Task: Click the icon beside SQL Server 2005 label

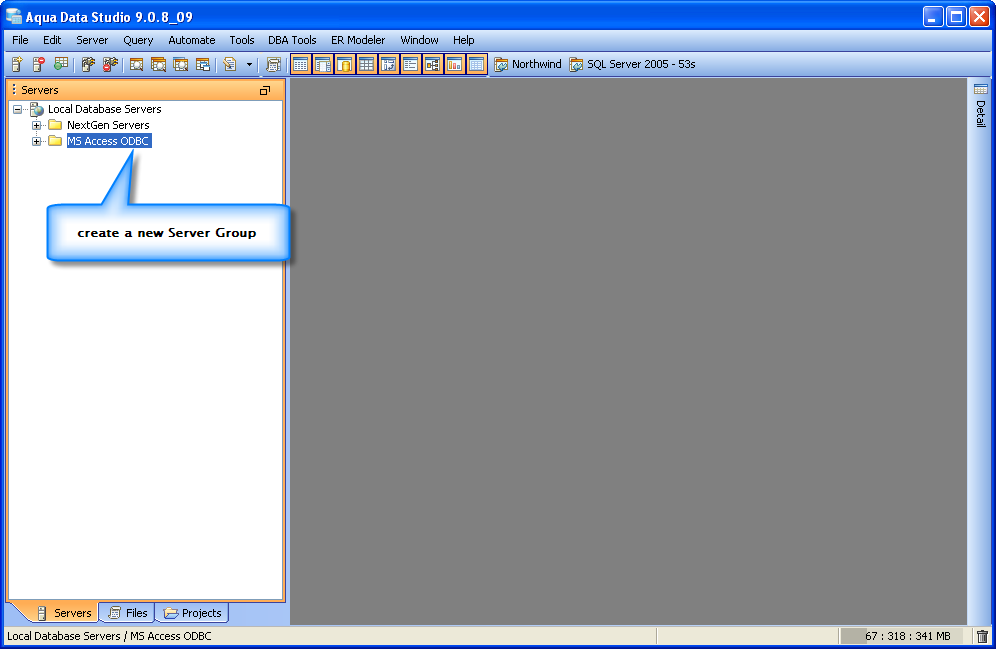Action: click(x=576, y=65)
